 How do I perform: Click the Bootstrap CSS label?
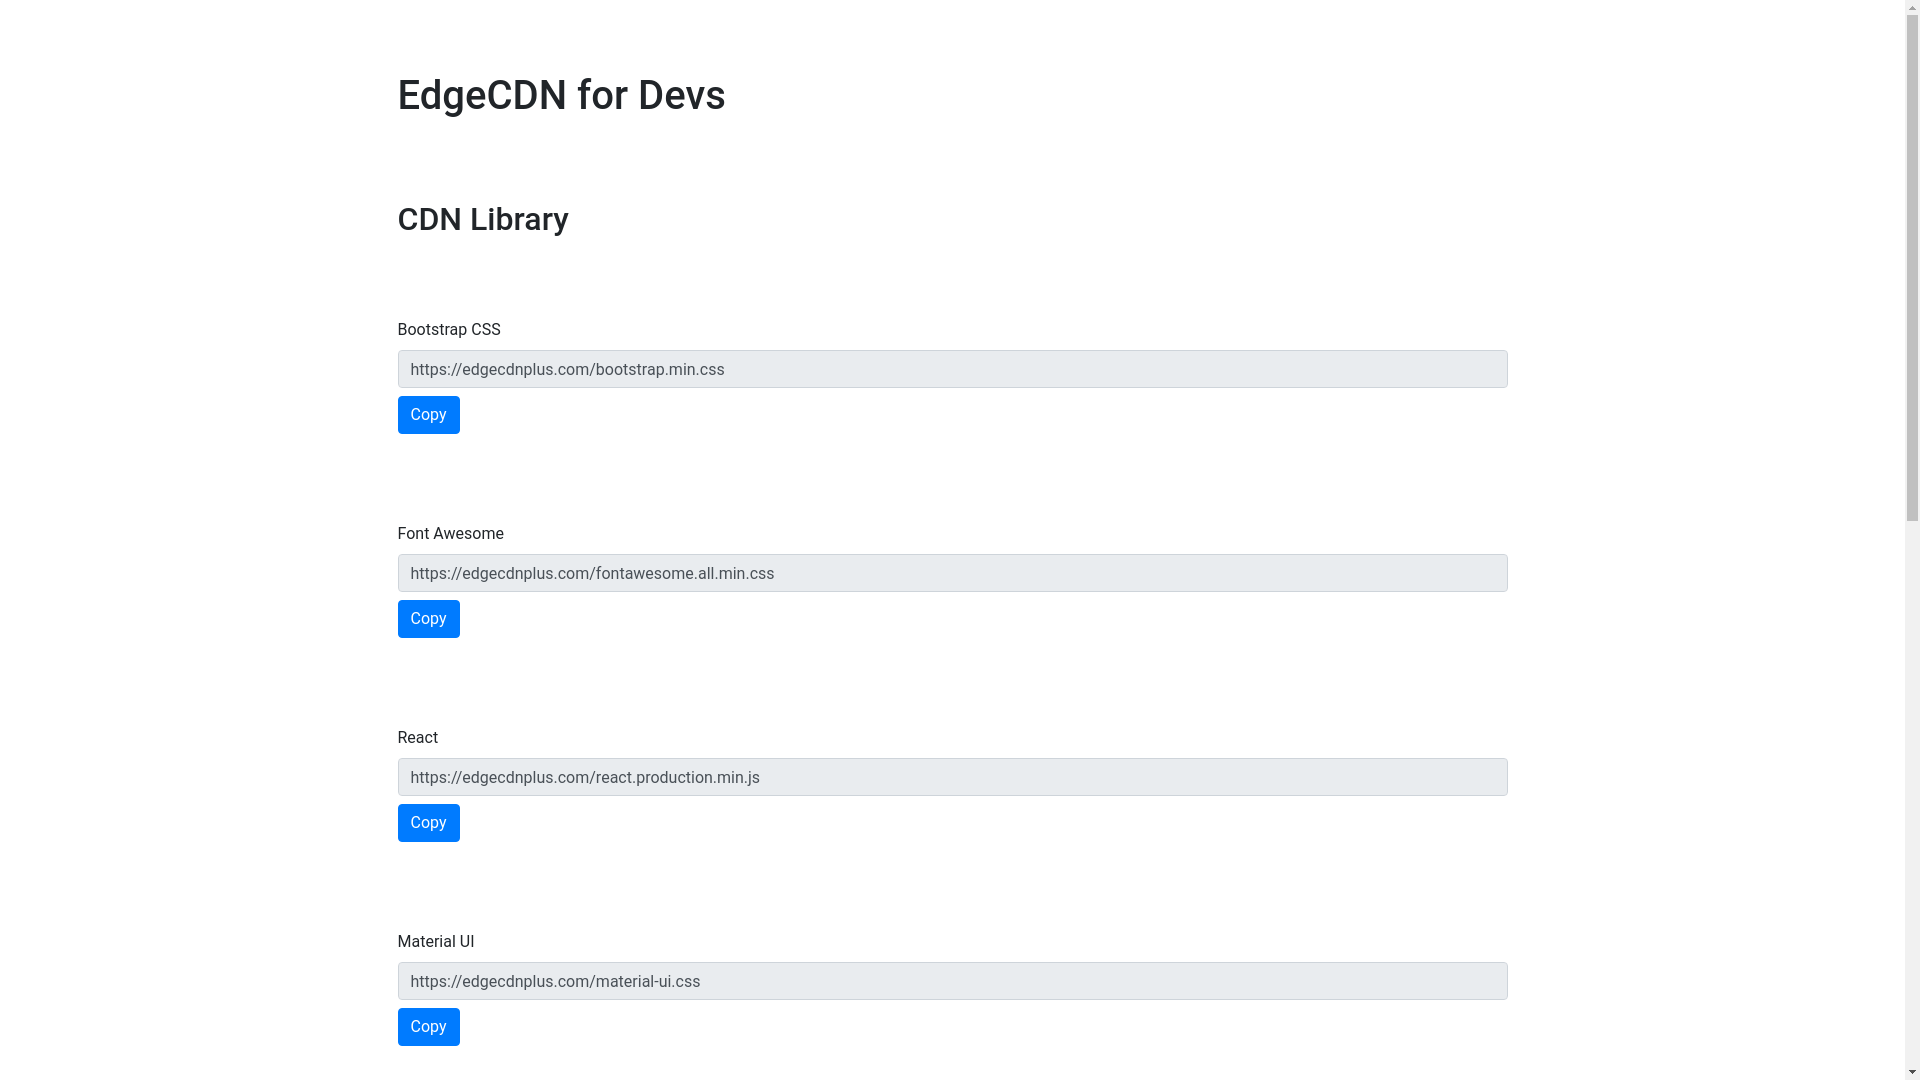point(449,329)
